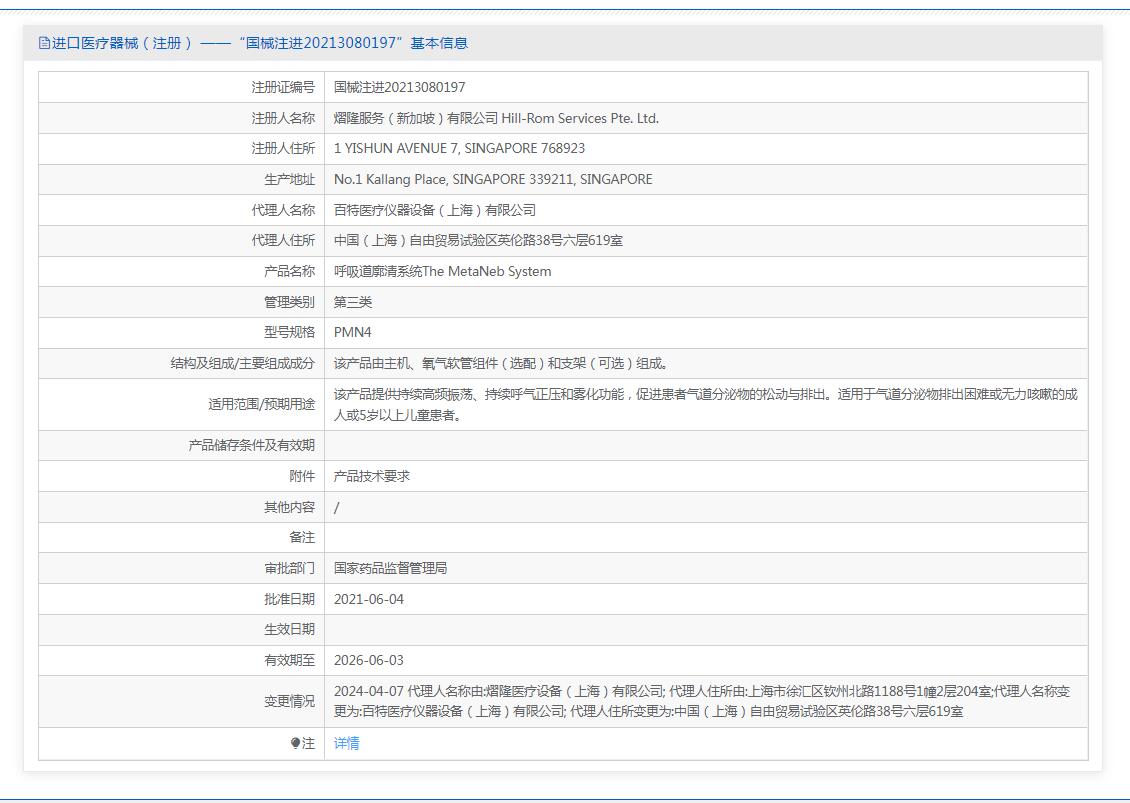Click approval department 国家药品监督管理局
This screenshot has height=803, width=1130.
point(390,568)
